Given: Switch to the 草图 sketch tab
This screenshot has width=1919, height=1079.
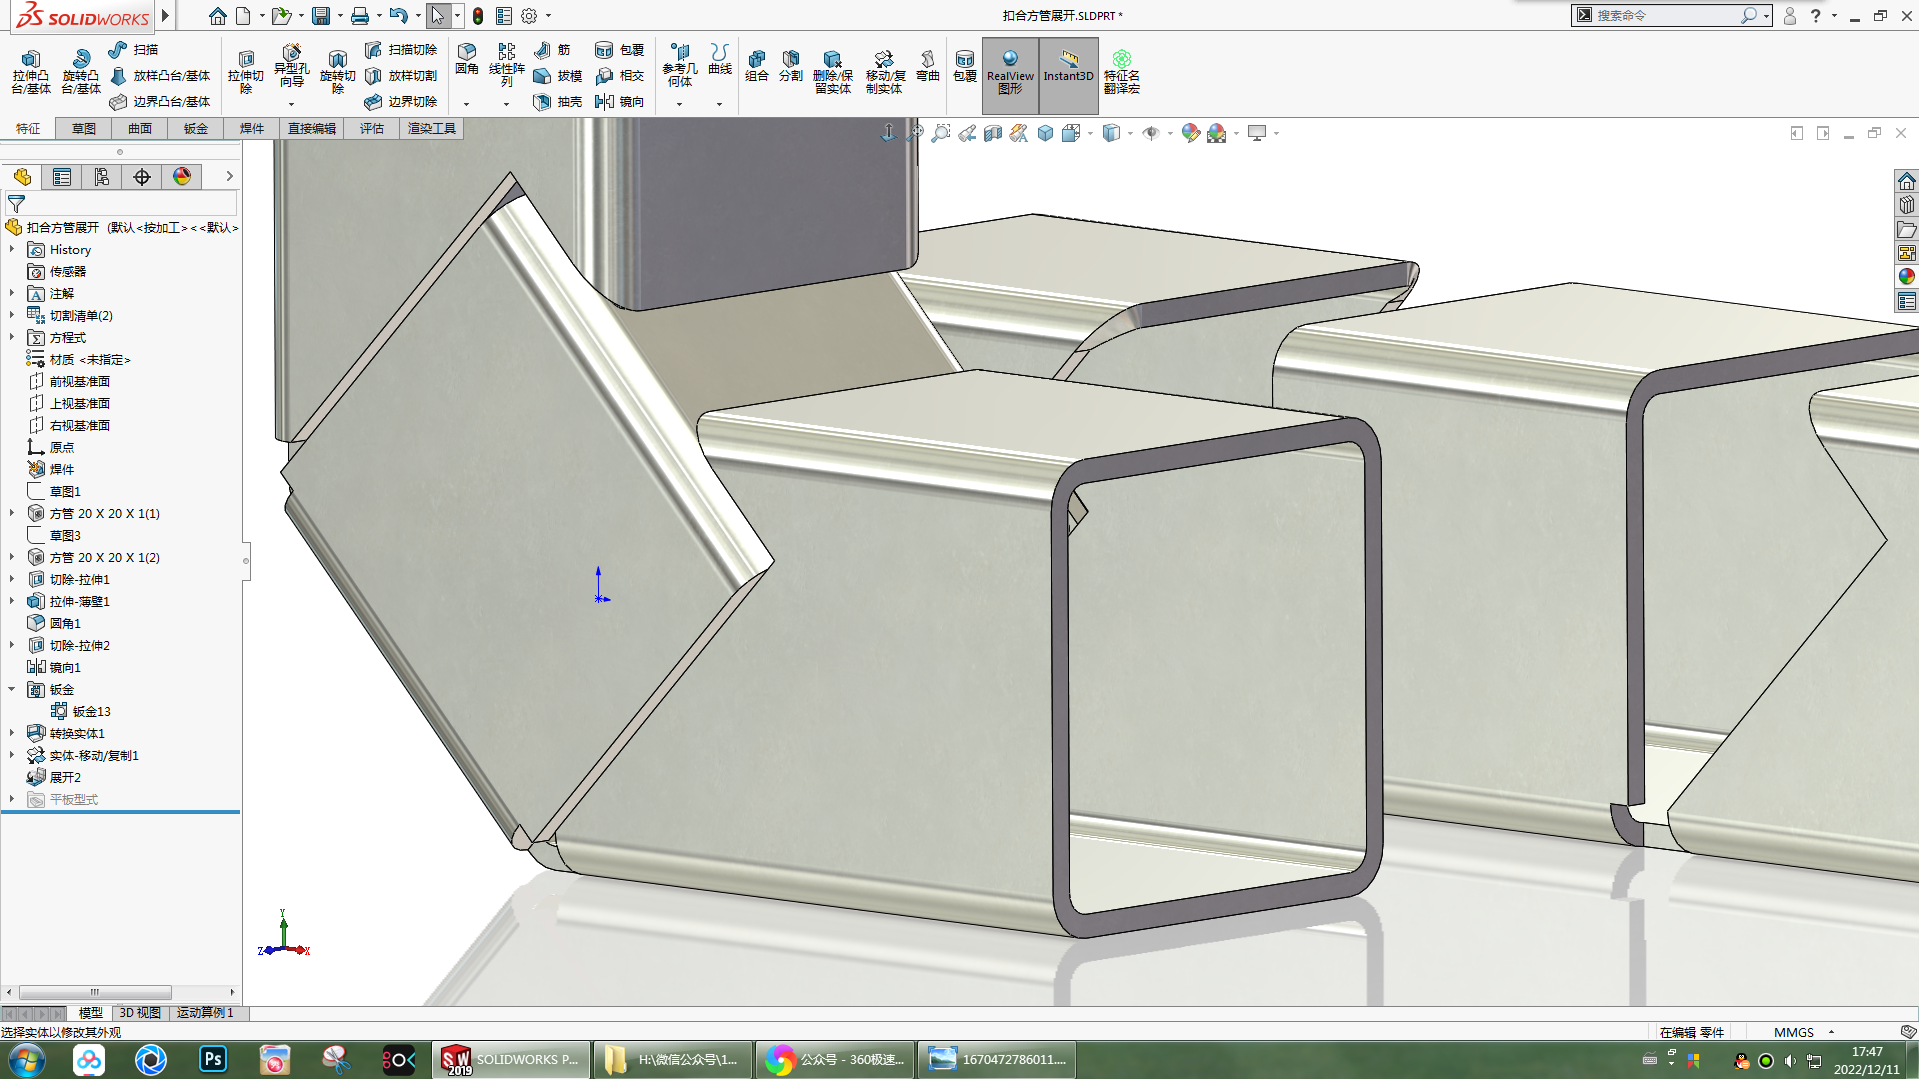Looking at the screenshot, I should pyautogui.click(x=84, y=128).
